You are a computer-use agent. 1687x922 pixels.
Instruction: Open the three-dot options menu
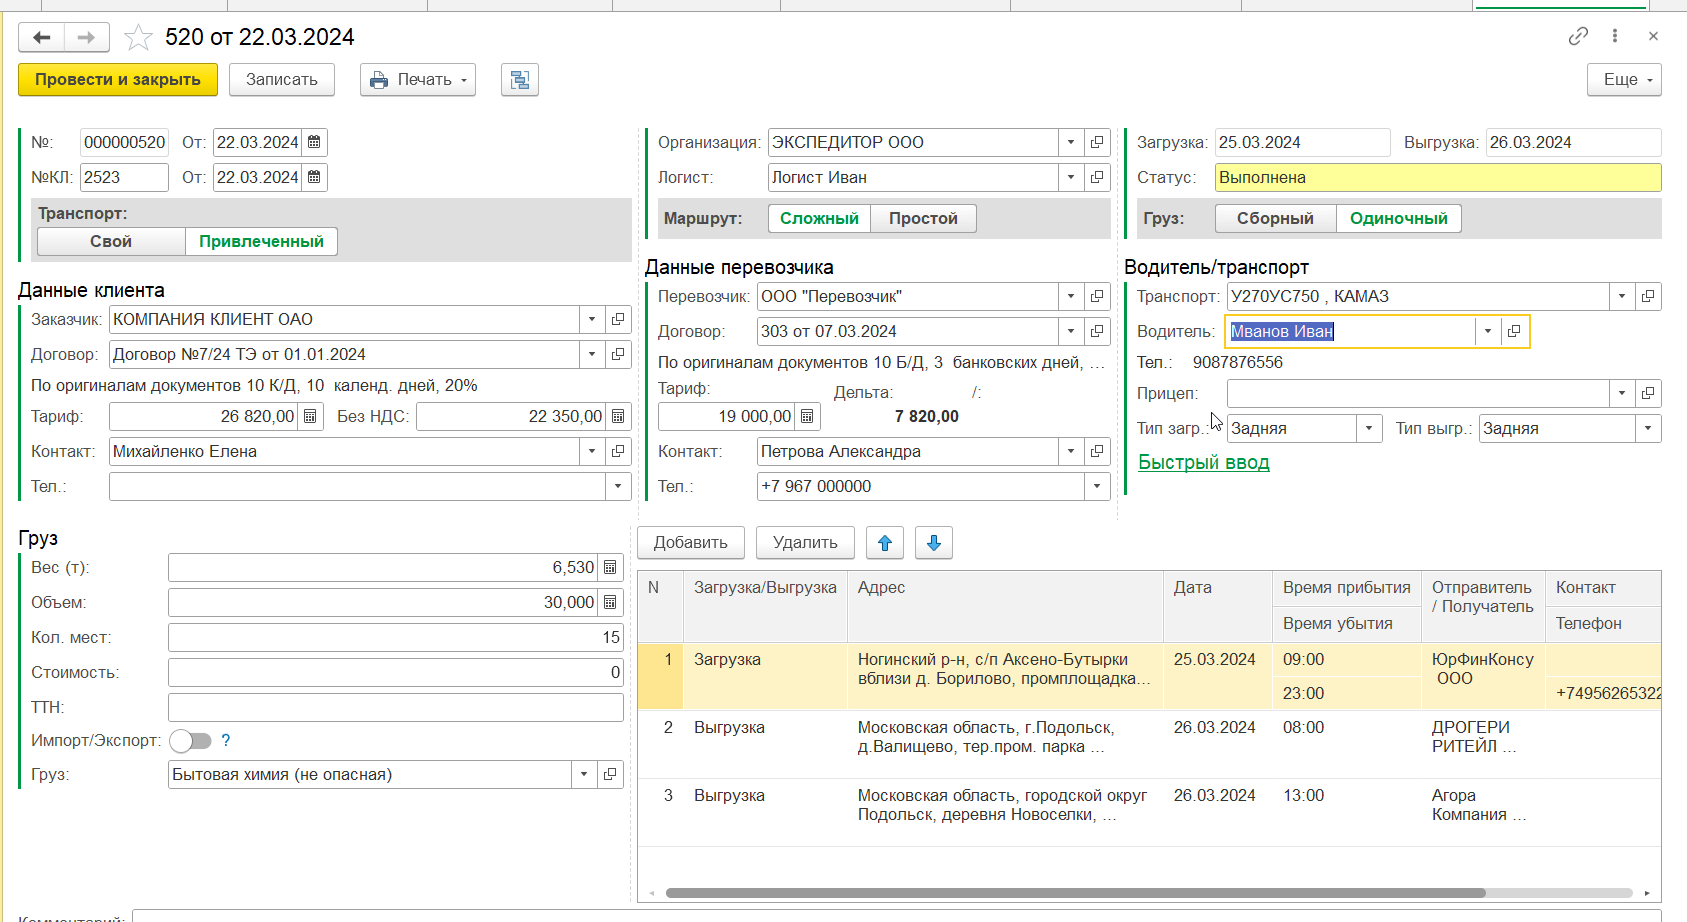tap(1615, 36)
